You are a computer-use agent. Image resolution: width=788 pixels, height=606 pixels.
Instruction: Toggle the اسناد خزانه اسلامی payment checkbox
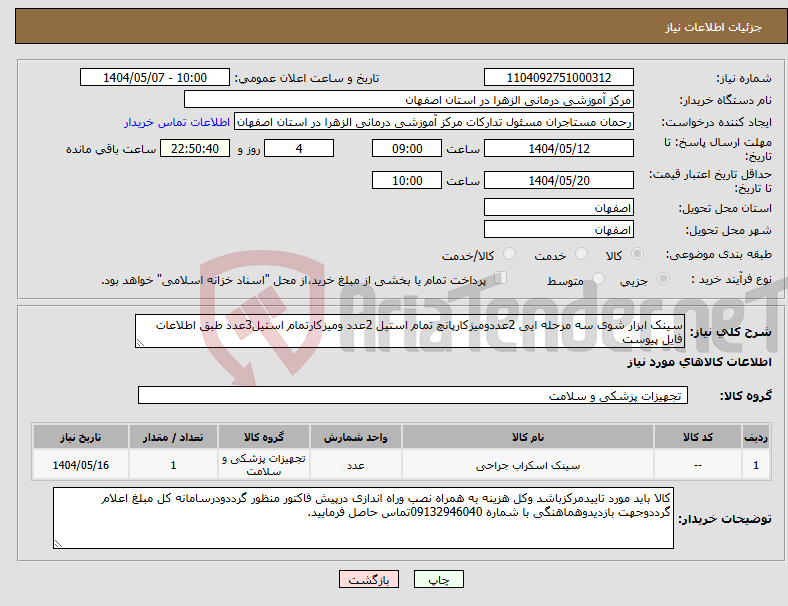(501, 278)
